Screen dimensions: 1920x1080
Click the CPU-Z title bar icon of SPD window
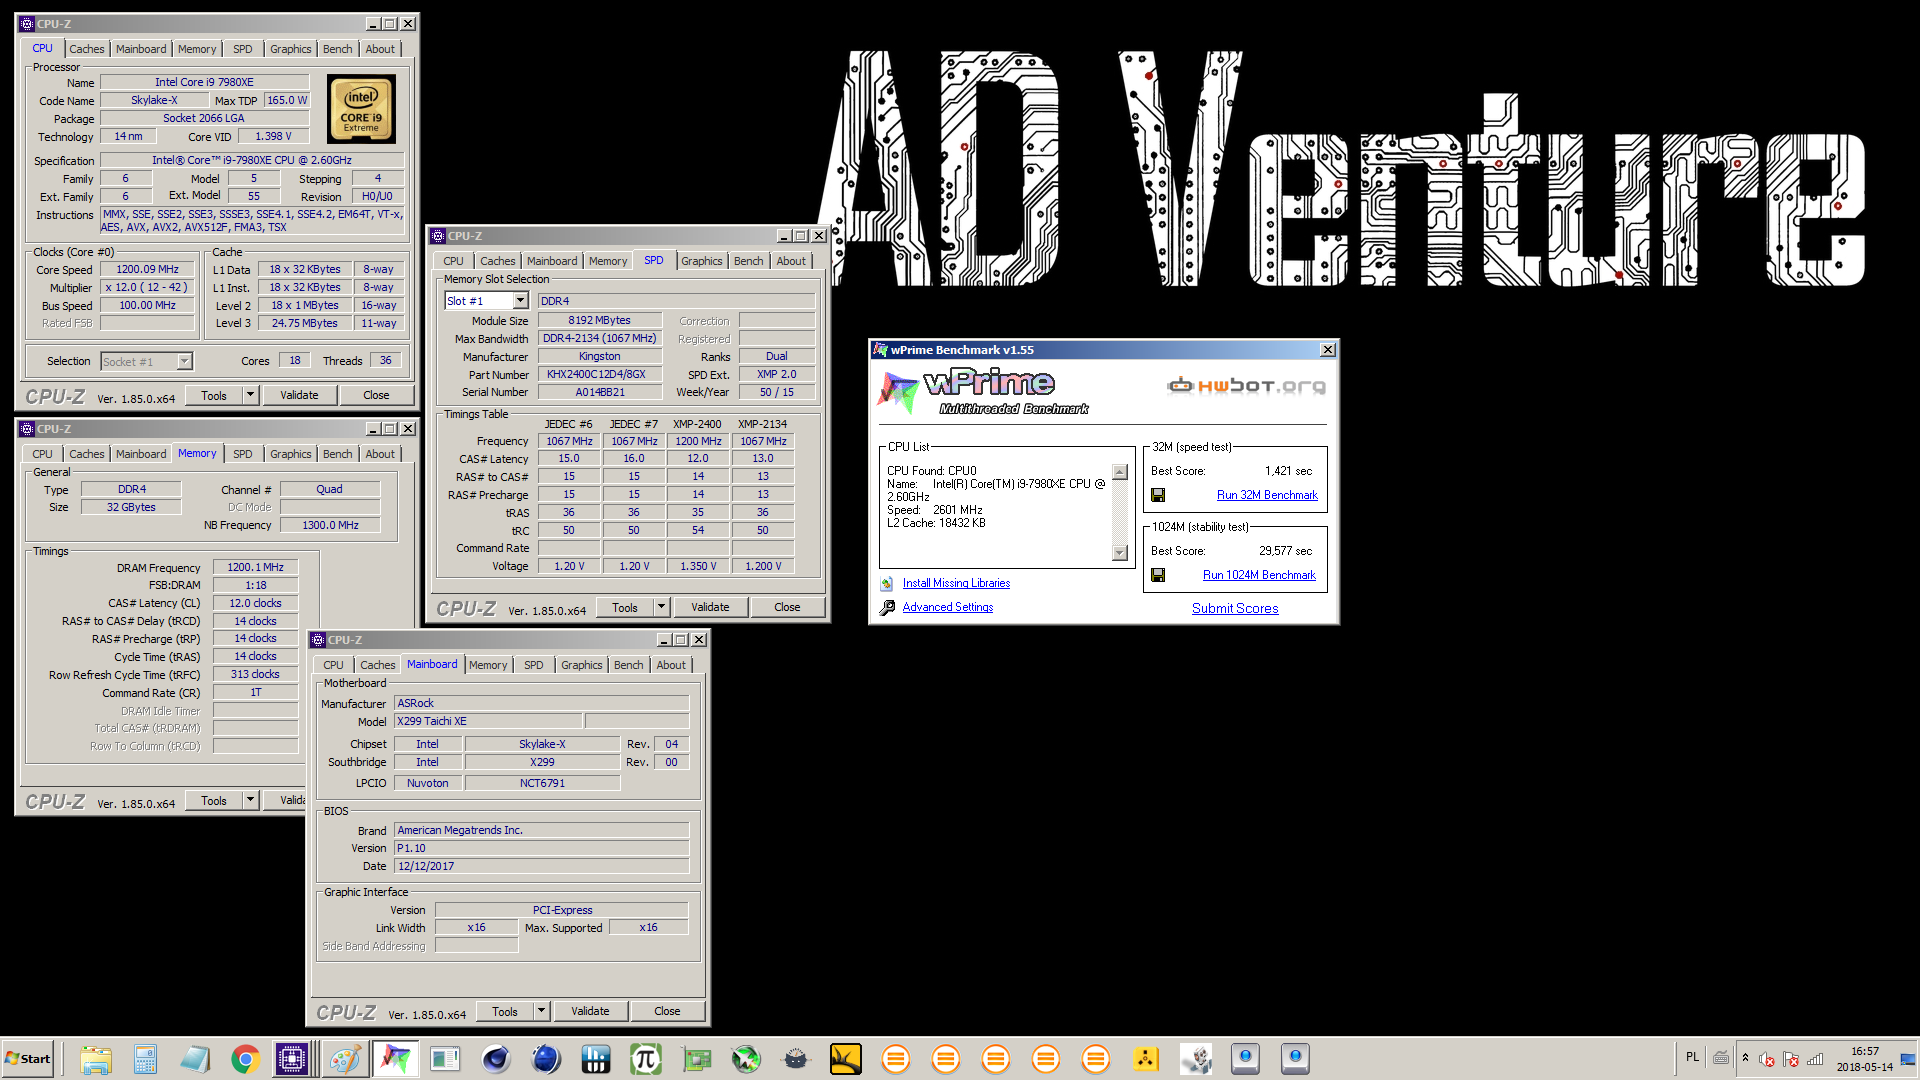pyautogui.click(x=438, y=237)
